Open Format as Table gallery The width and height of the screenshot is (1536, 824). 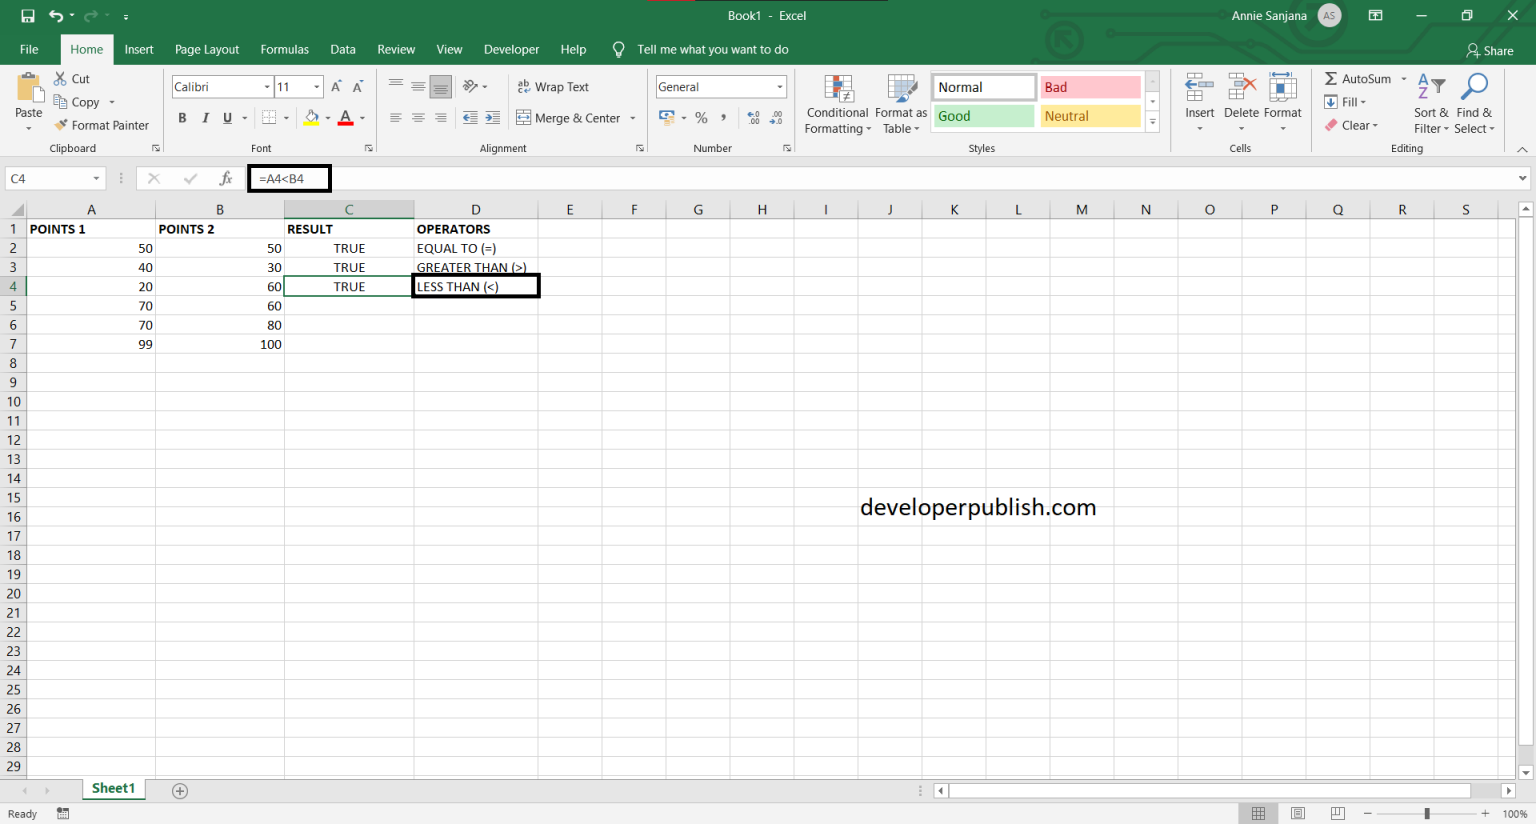(901, 105)
